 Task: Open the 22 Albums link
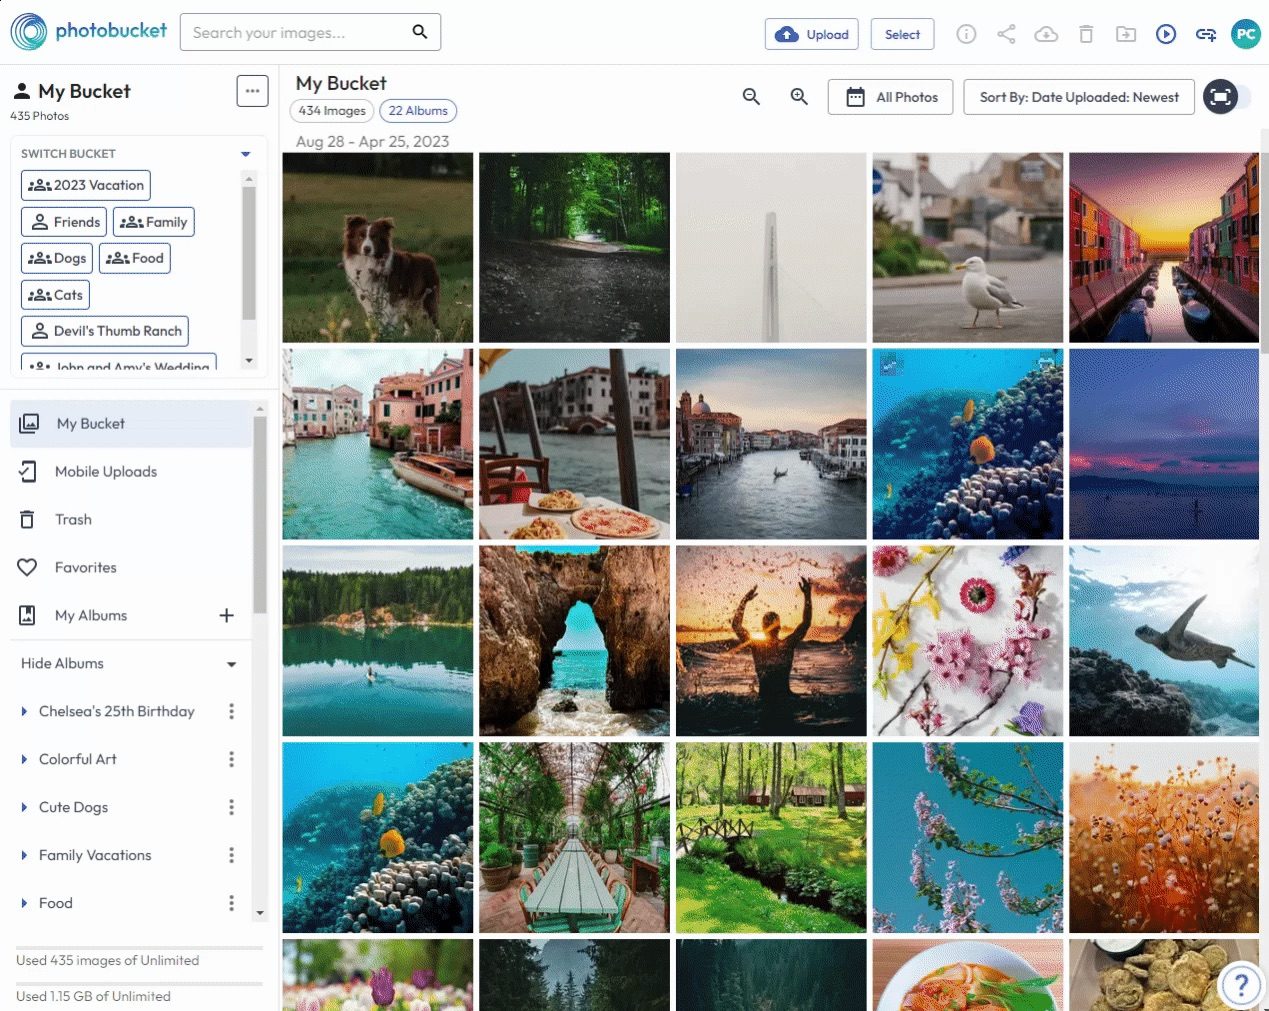[418, 111]
